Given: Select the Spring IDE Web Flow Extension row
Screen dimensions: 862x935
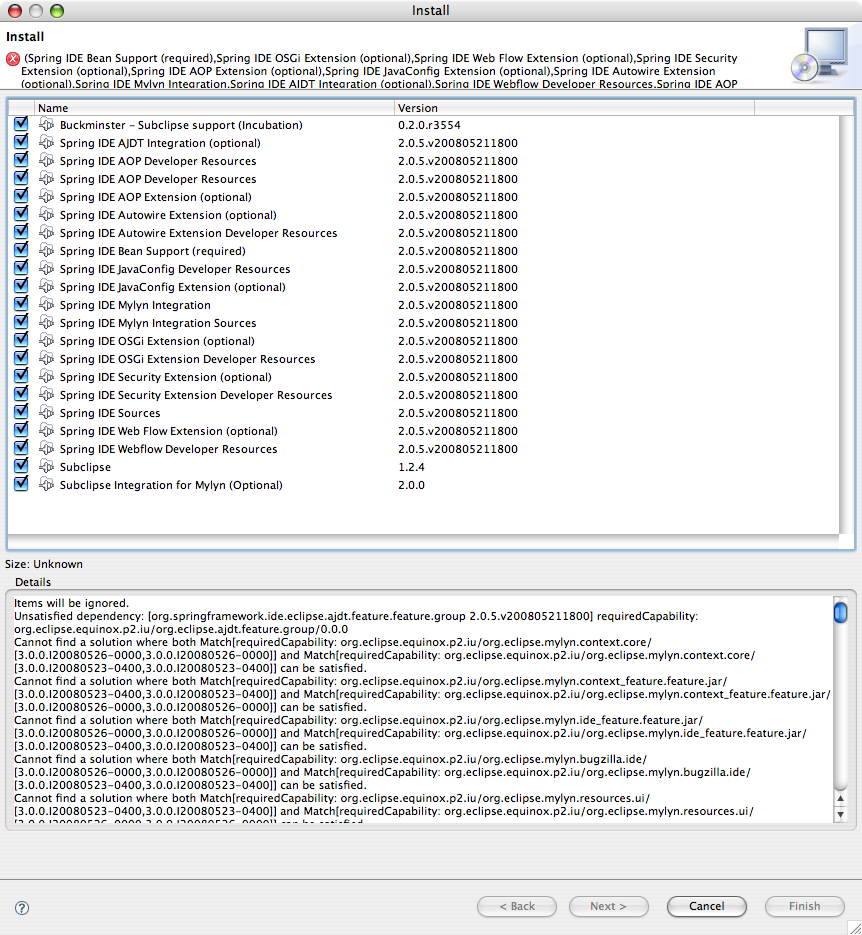Looking at the screenshot, I should pos(423,431).
